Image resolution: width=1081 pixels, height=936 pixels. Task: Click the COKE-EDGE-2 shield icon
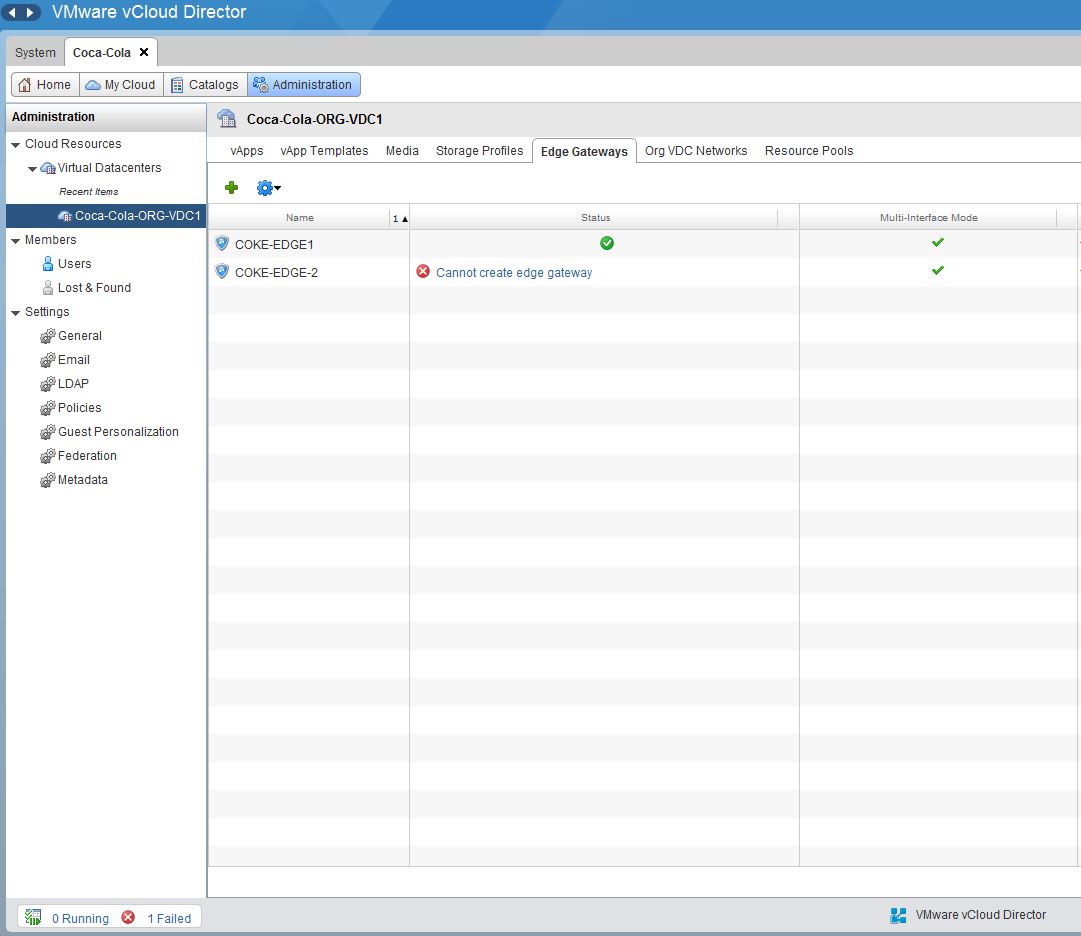222,272
